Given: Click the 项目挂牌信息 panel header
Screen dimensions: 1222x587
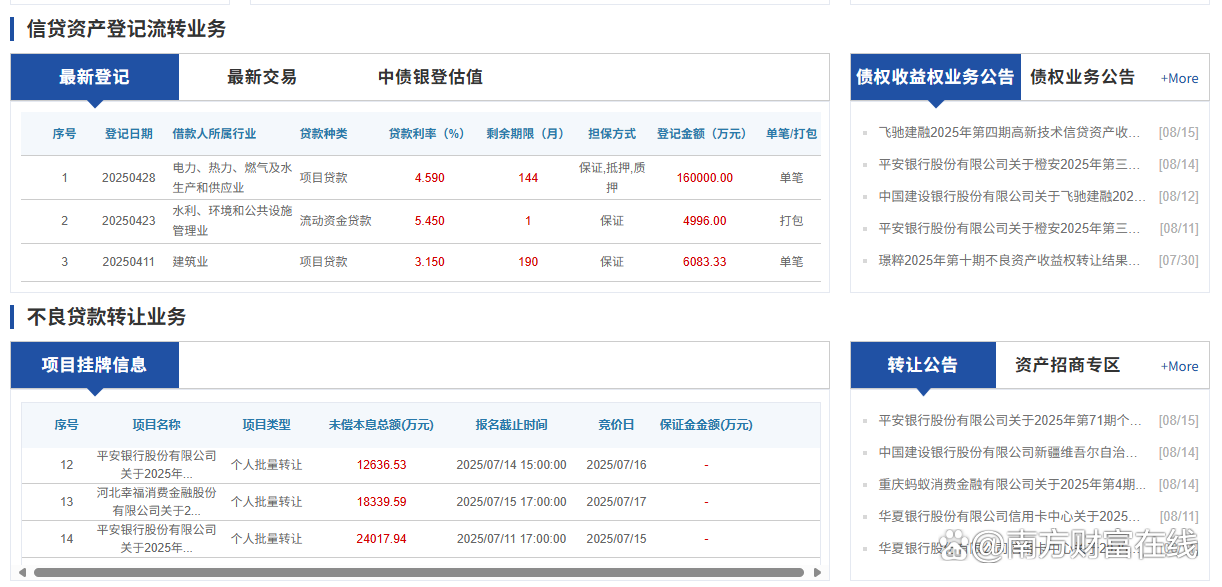Looking at the screenshot, I should coord(94,365).
